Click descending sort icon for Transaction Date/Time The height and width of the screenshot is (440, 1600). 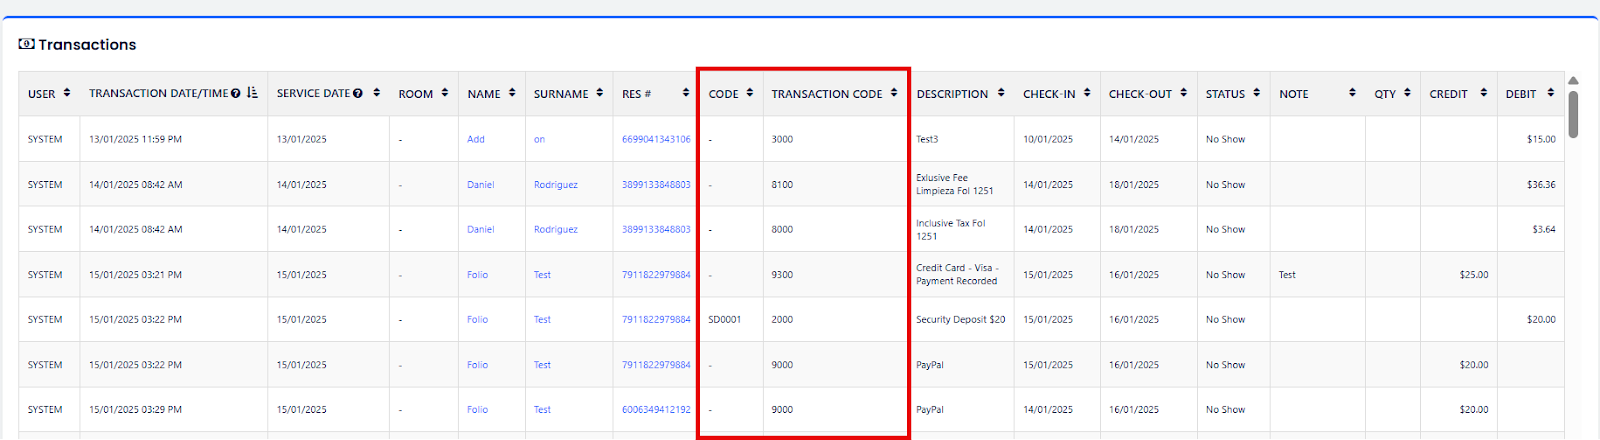(252, 93)
